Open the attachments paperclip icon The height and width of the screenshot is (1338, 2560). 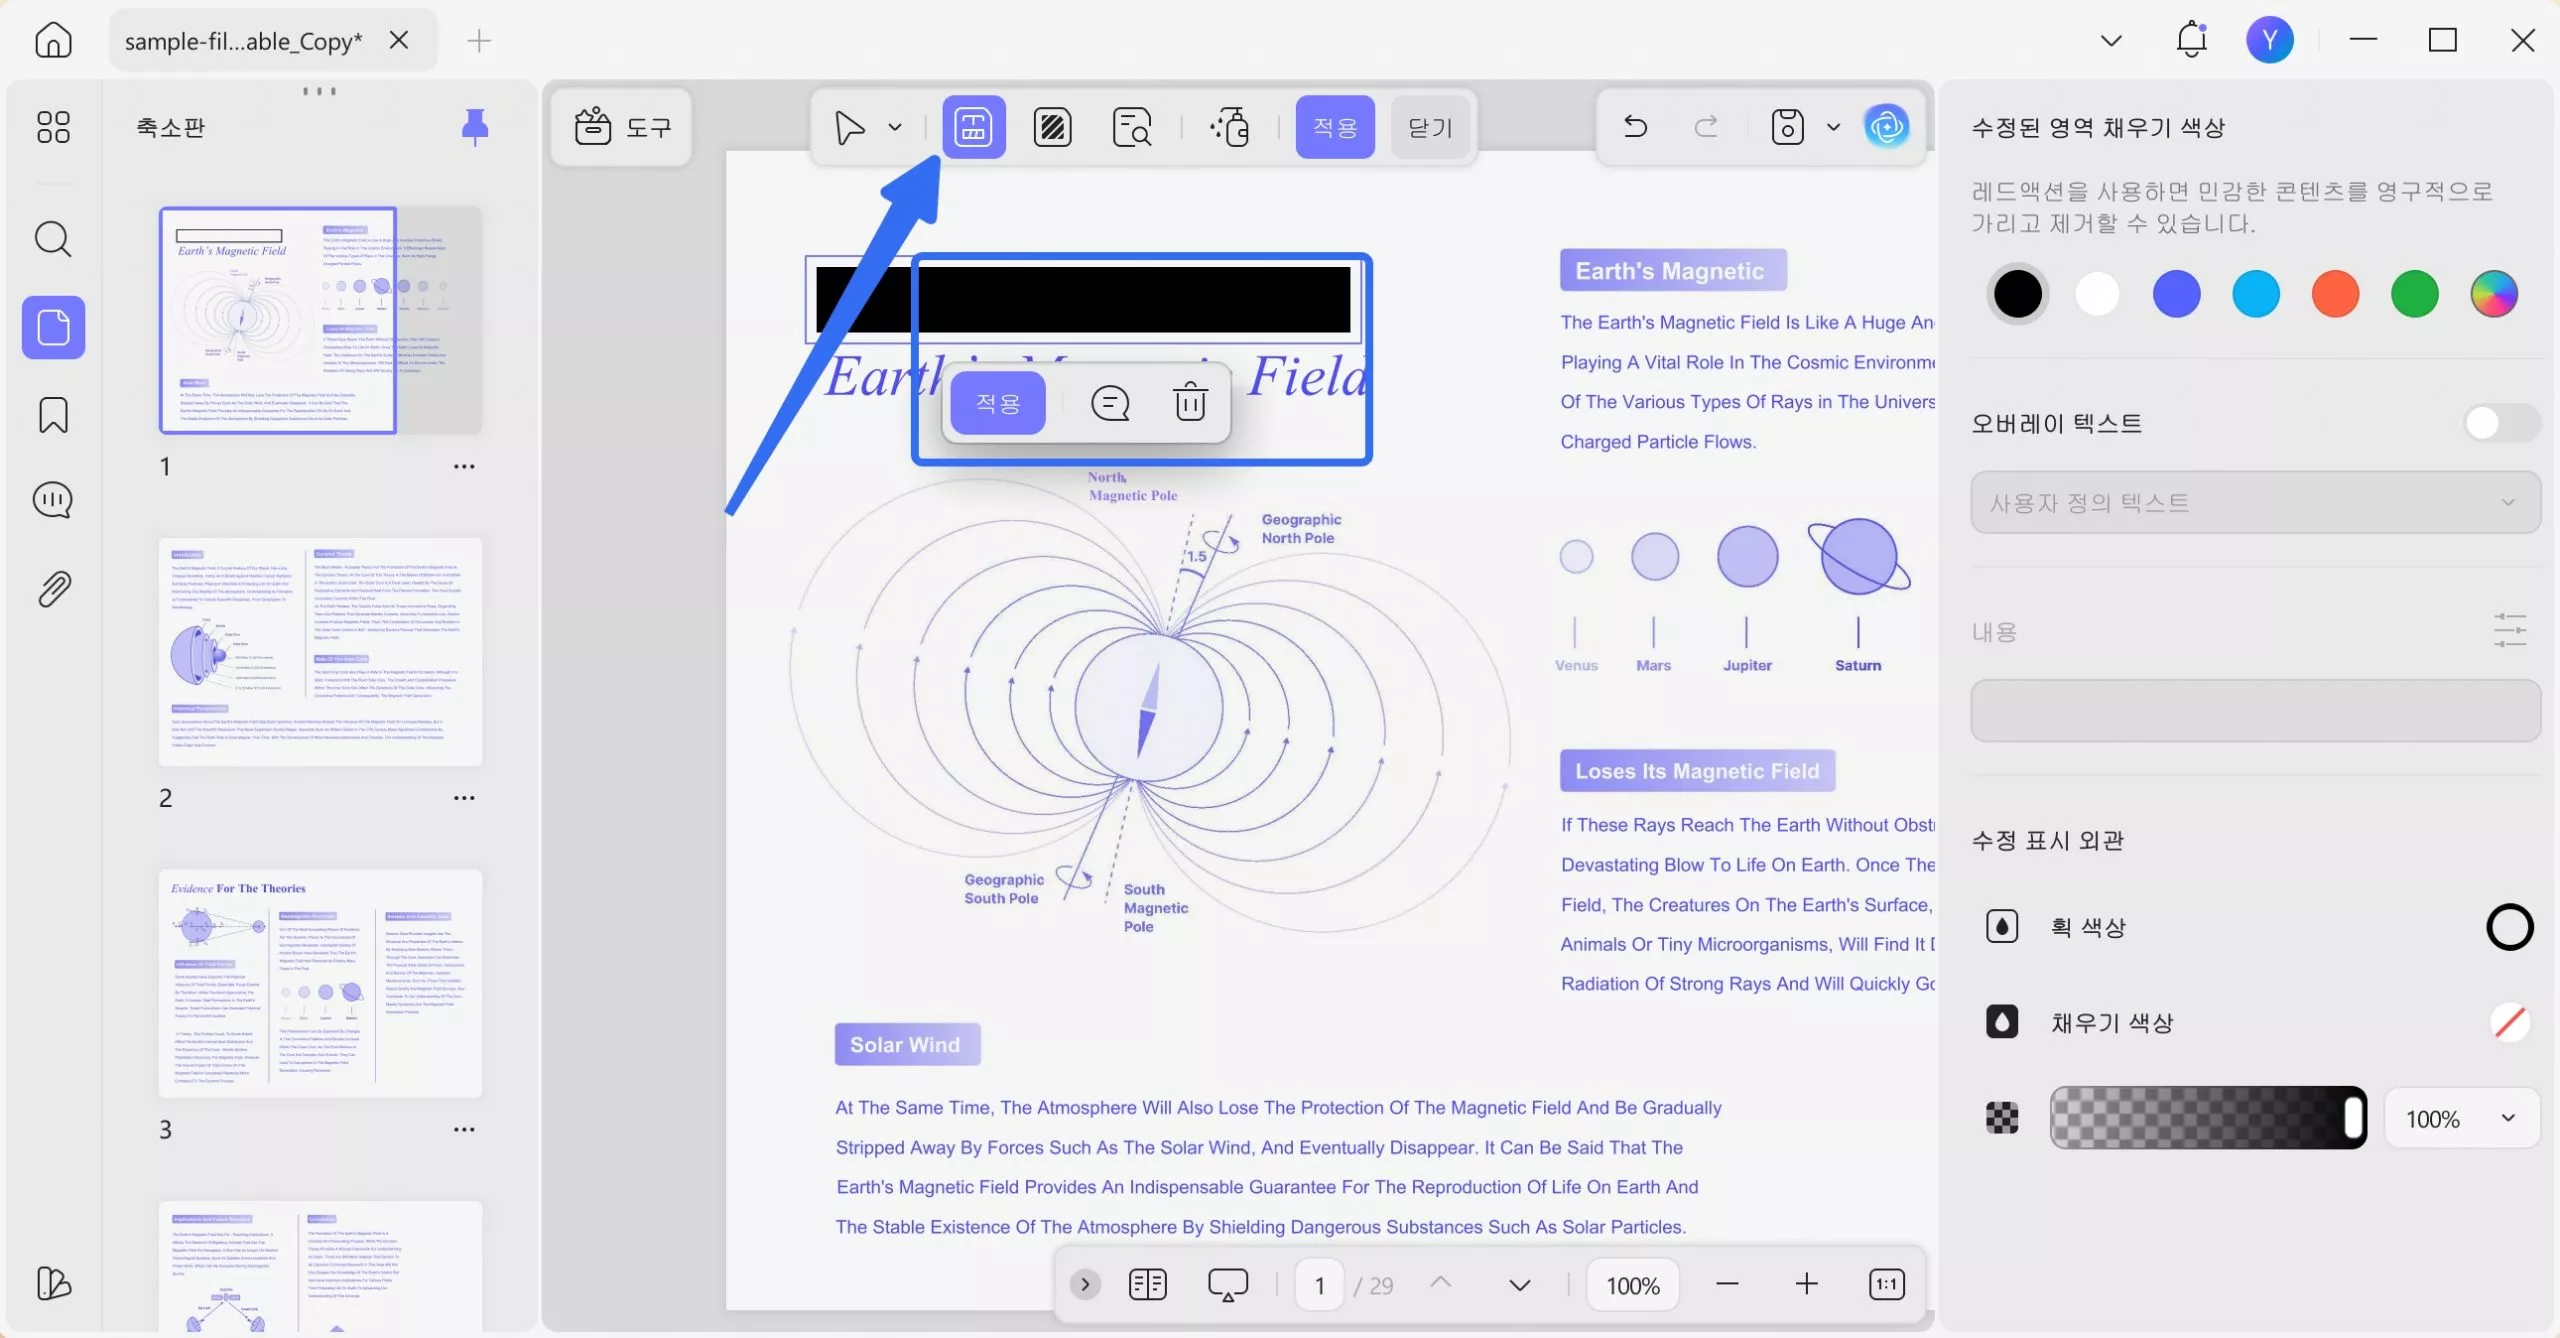coord(53,589)
